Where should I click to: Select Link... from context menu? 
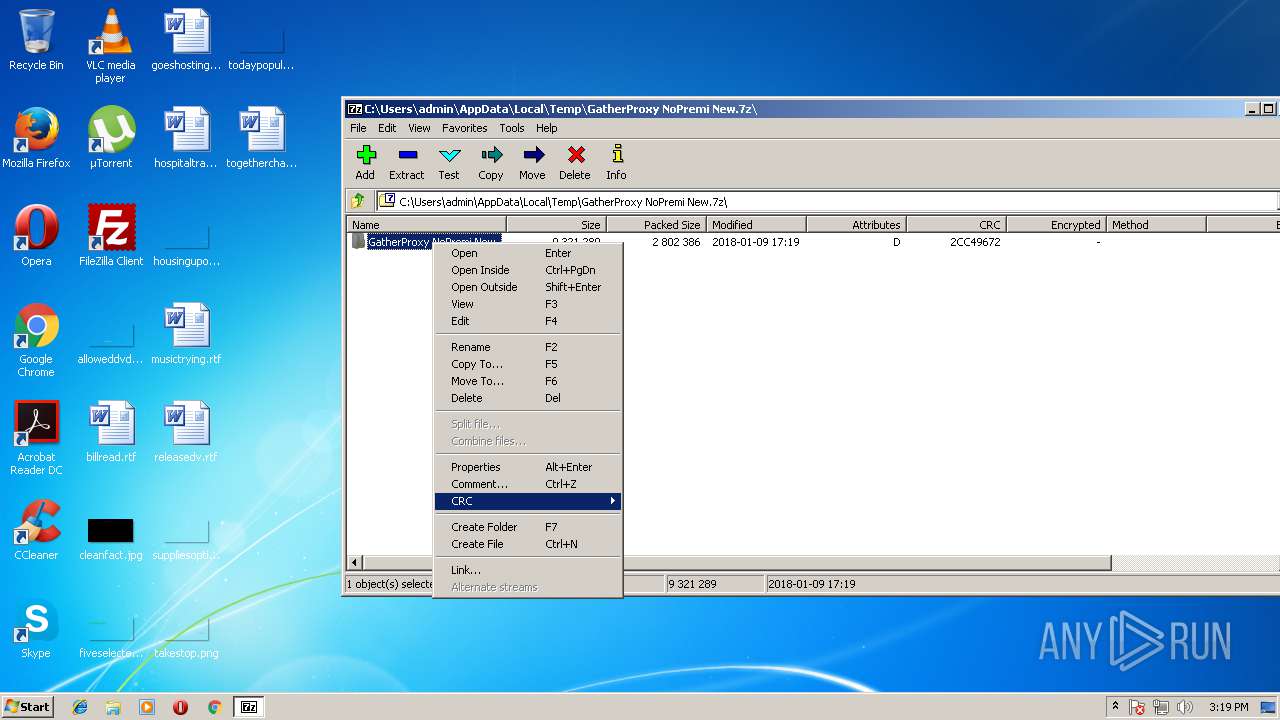528,570
